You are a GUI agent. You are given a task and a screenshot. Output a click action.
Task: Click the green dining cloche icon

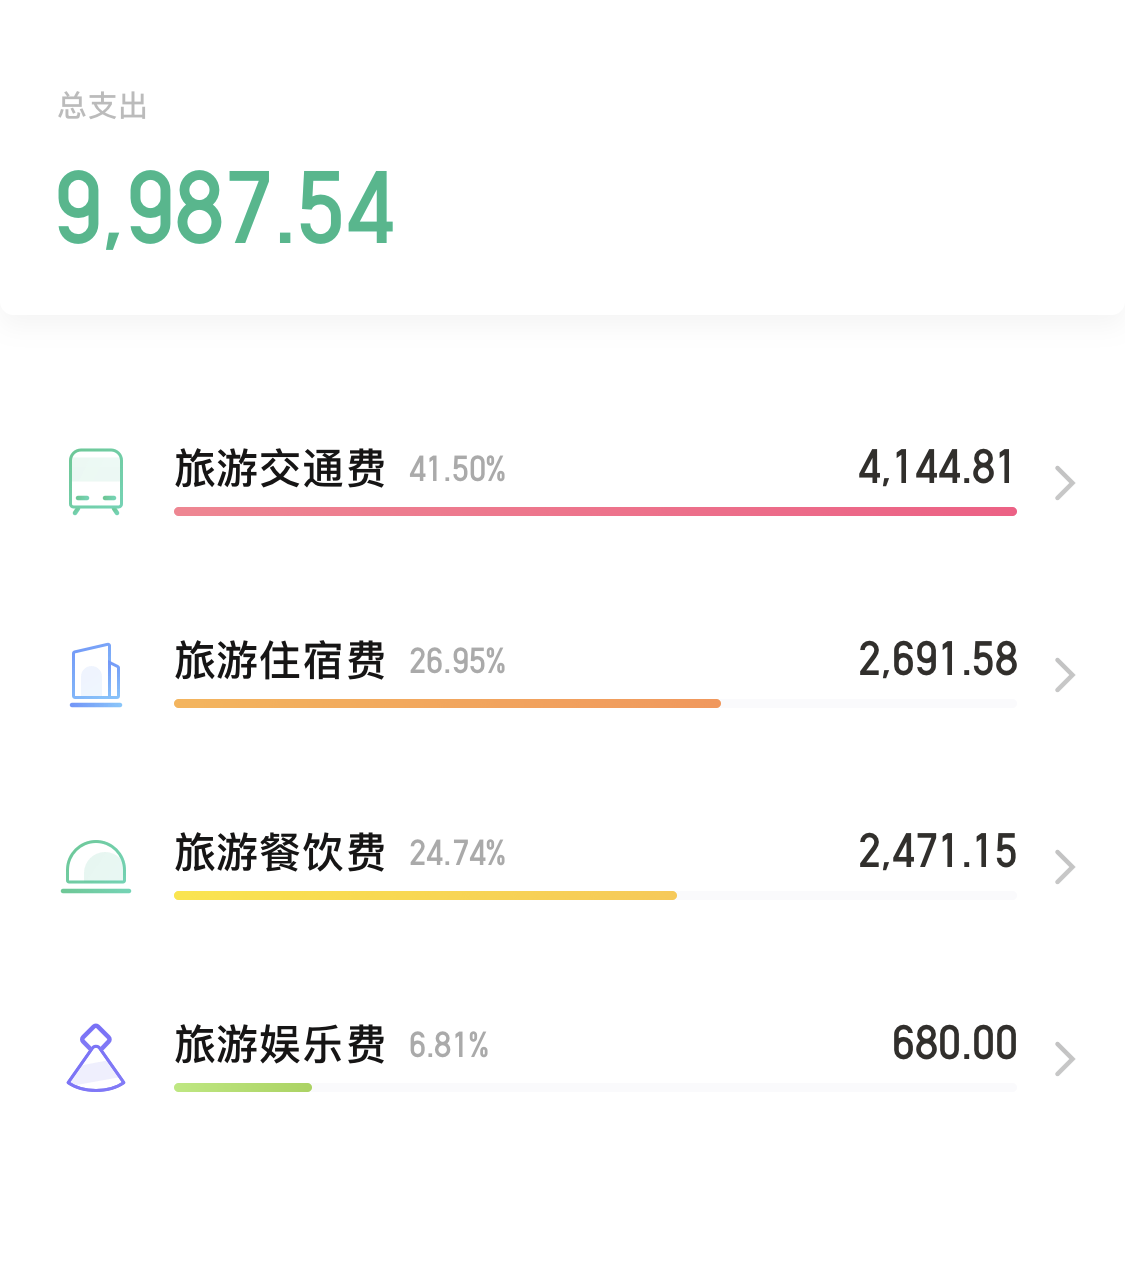tap(96, 866)
